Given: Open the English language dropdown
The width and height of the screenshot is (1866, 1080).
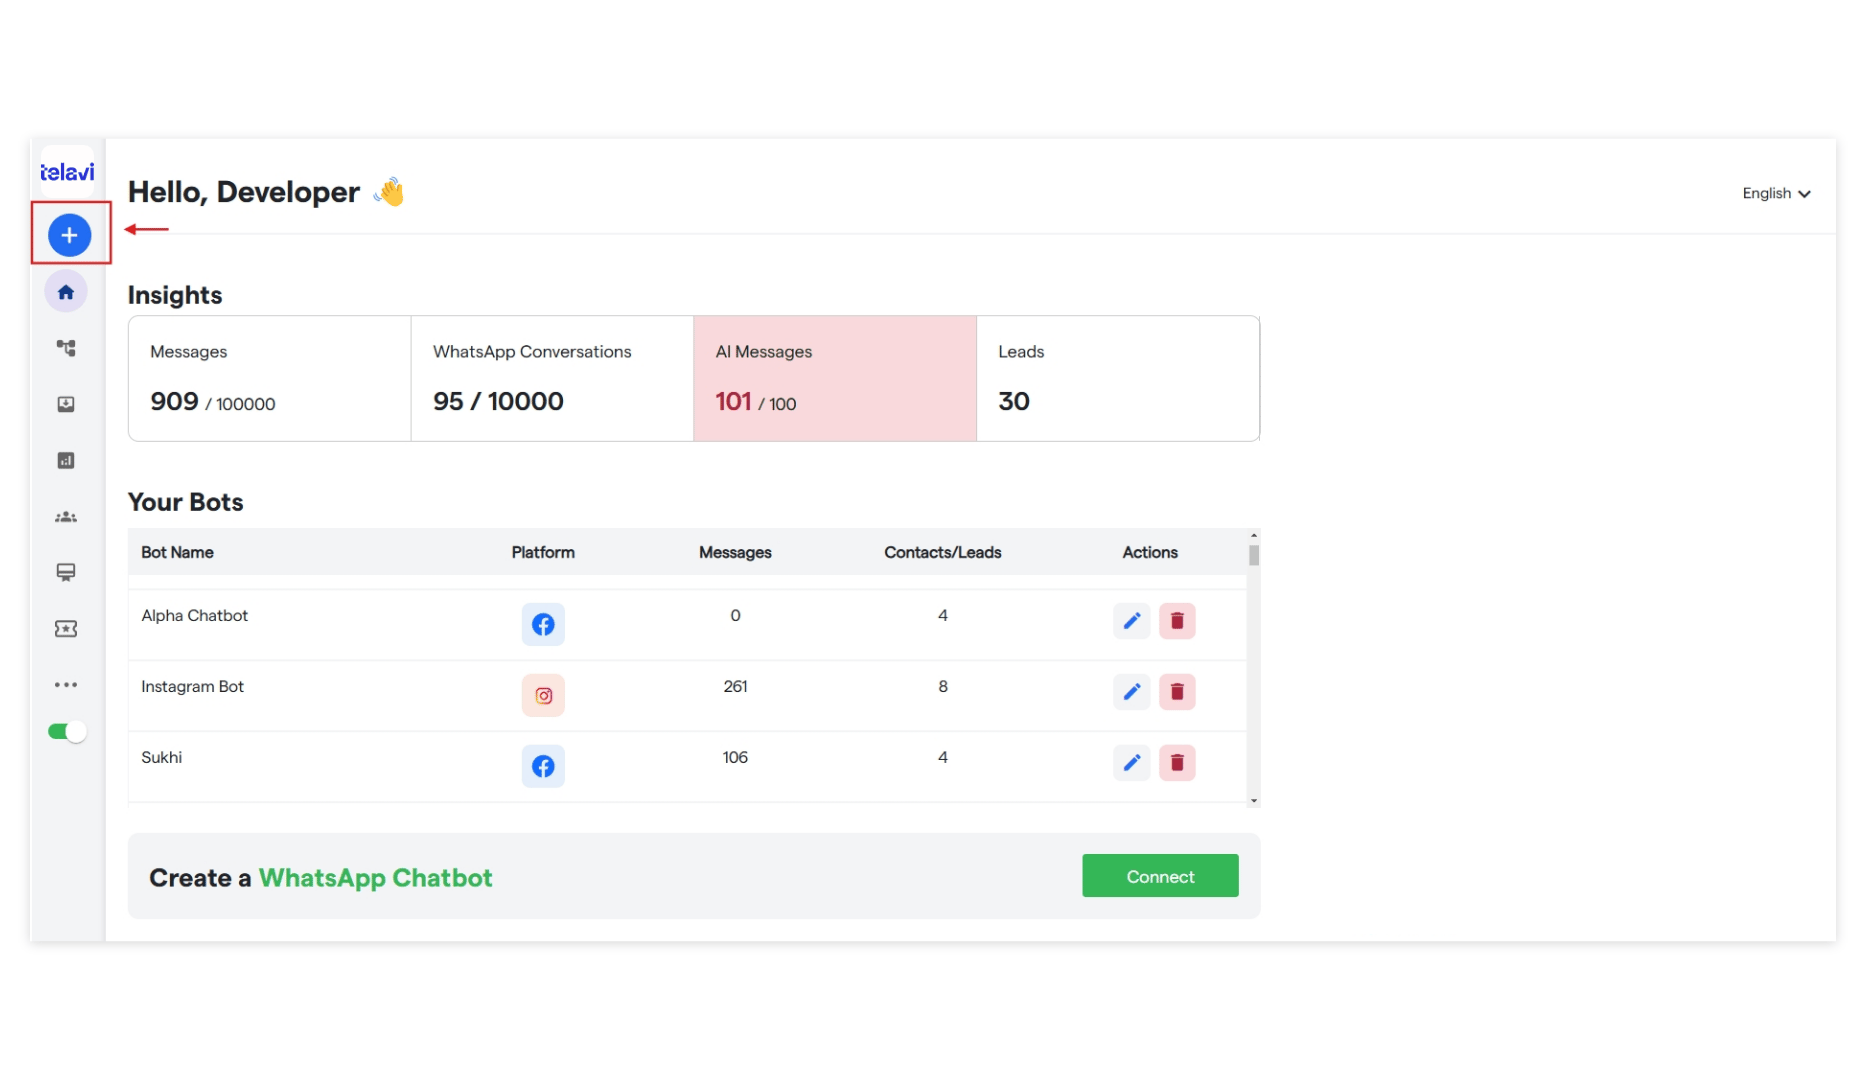Looking at the screenshot, I should (x=1776, y=193).
